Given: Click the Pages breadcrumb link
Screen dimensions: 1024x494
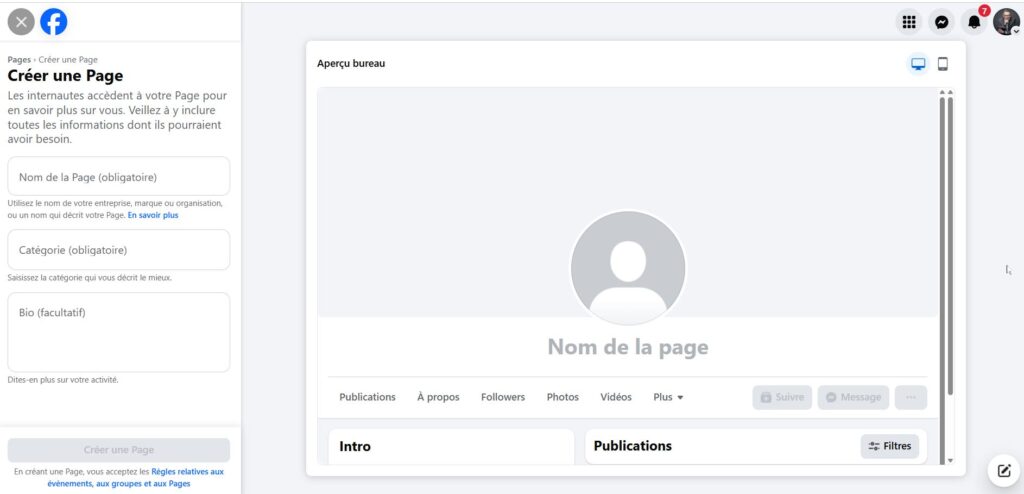Looking at the screenshot, I should [19, 60].
